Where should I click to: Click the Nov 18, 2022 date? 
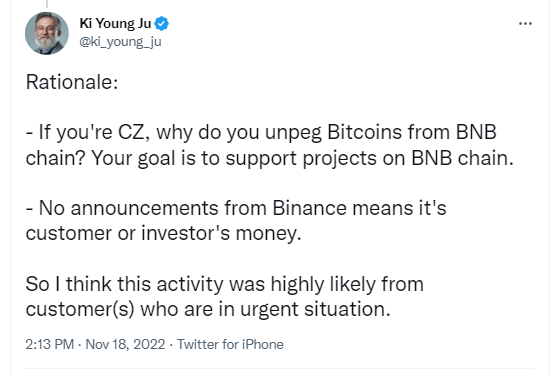[125, 344]
